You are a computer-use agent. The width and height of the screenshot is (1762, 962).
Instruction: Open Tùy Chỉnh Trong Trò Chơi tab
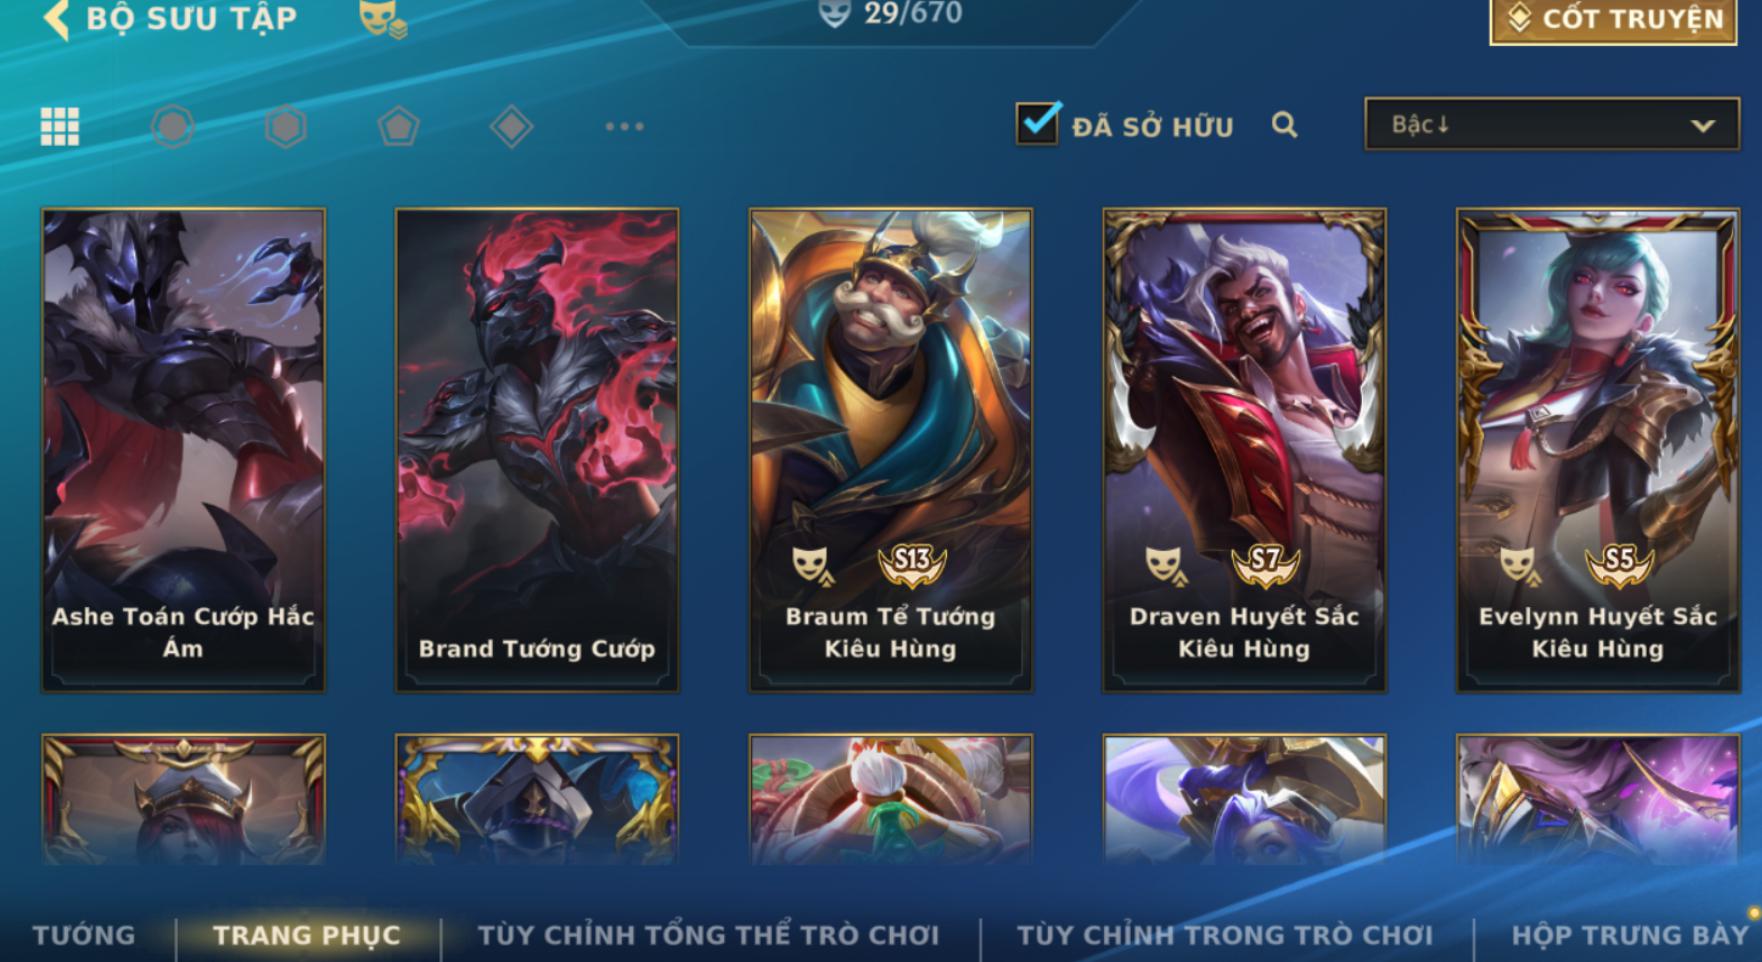point(1225,936)
